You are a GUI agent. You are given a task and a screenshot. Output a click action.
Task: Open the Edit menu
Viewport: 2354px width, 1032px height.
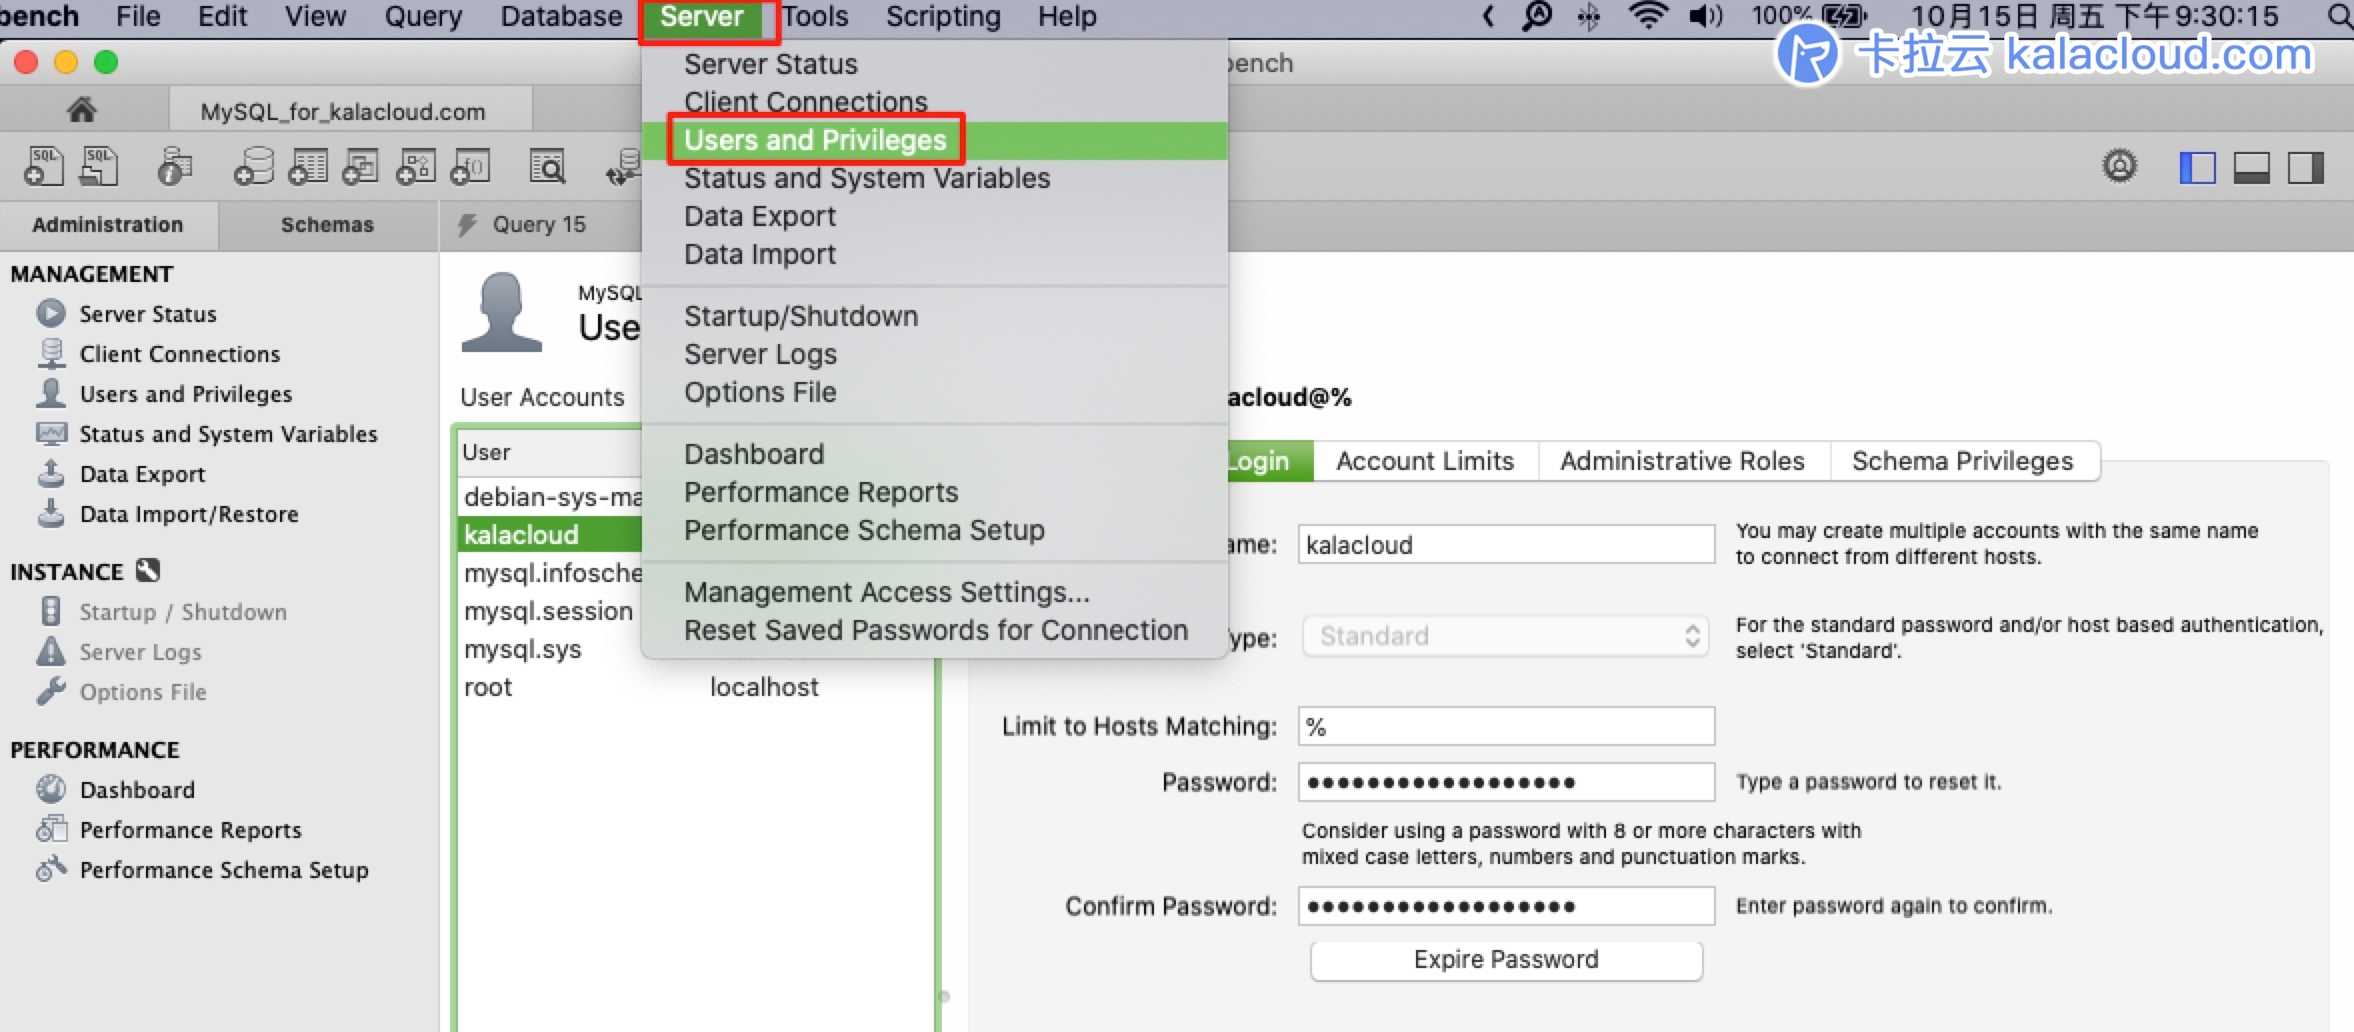[x=222, y=16]
